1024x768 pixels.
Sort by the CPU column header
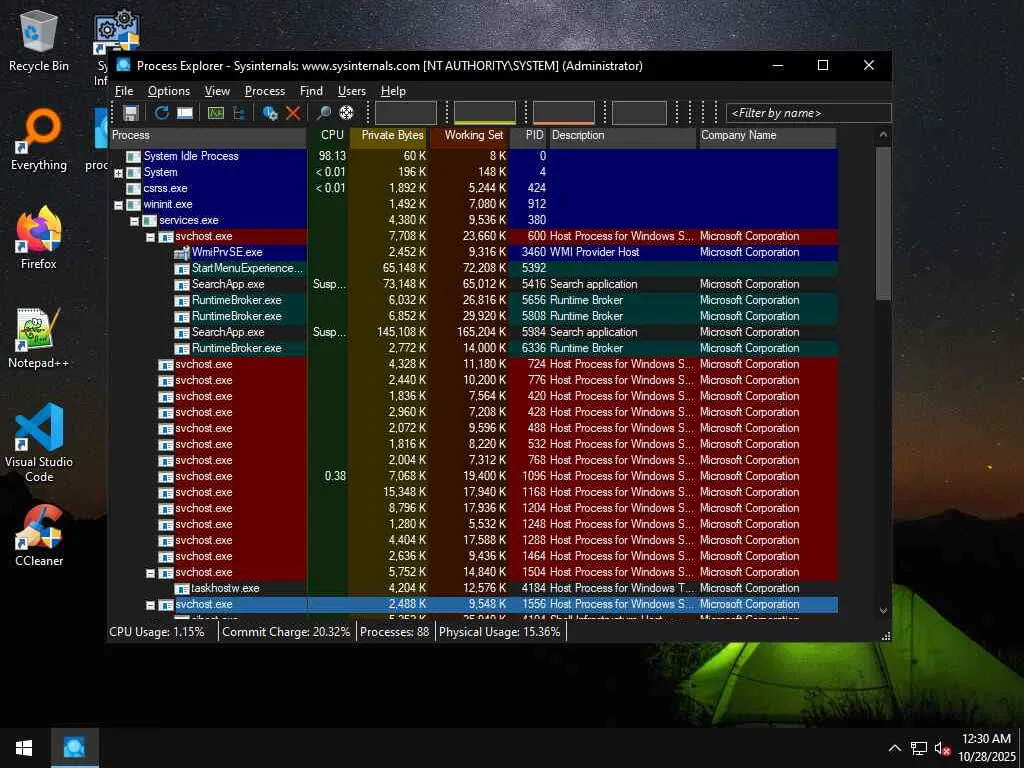tap(328, 135)
